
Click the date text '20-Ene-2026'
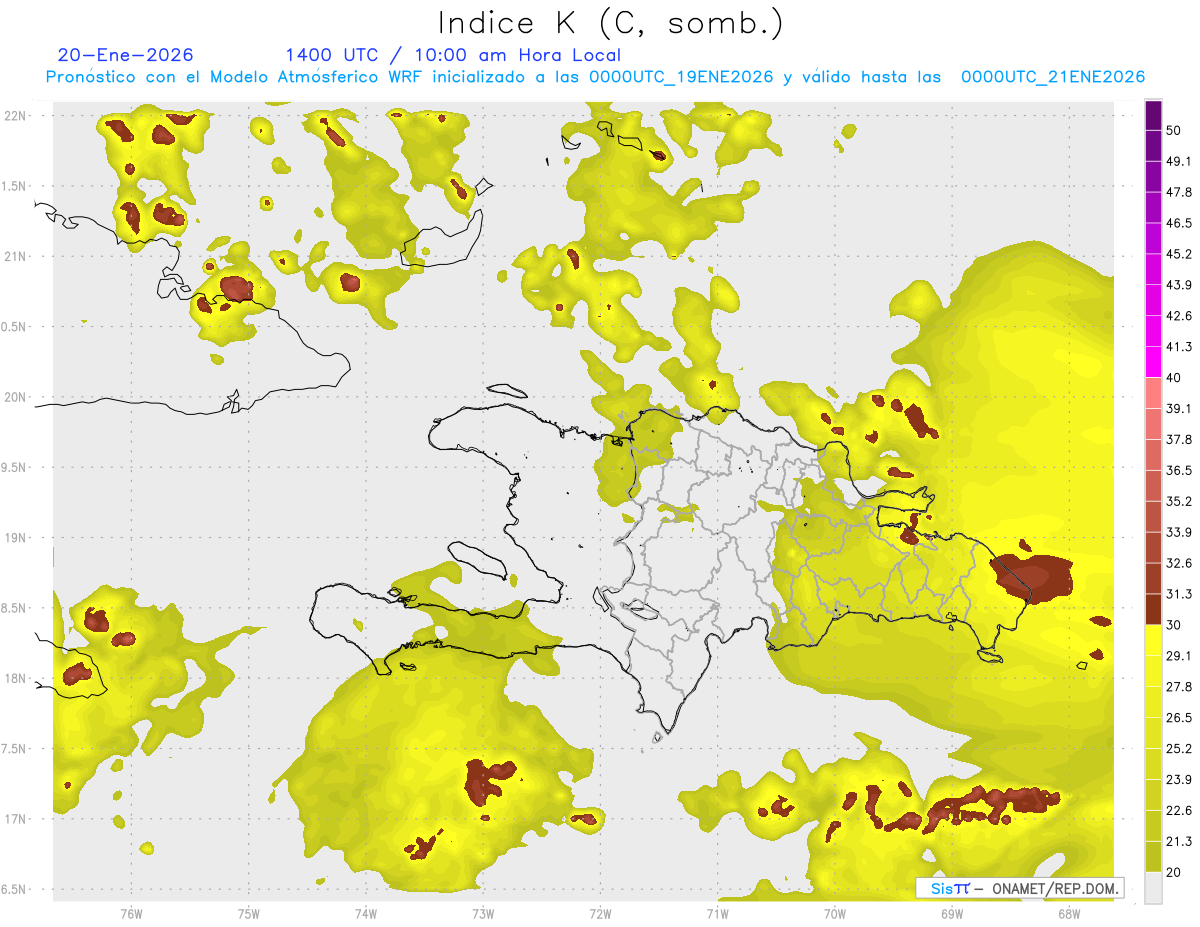click(x=126, y=55)
